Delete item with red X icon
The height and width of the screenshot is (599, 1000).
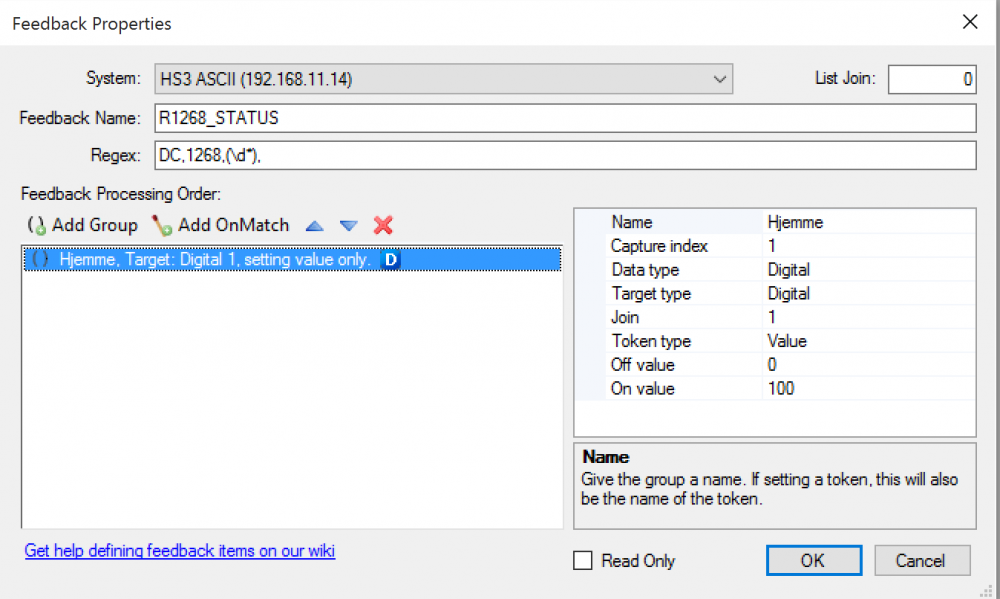pyautogui.click(x=383, y=225)
